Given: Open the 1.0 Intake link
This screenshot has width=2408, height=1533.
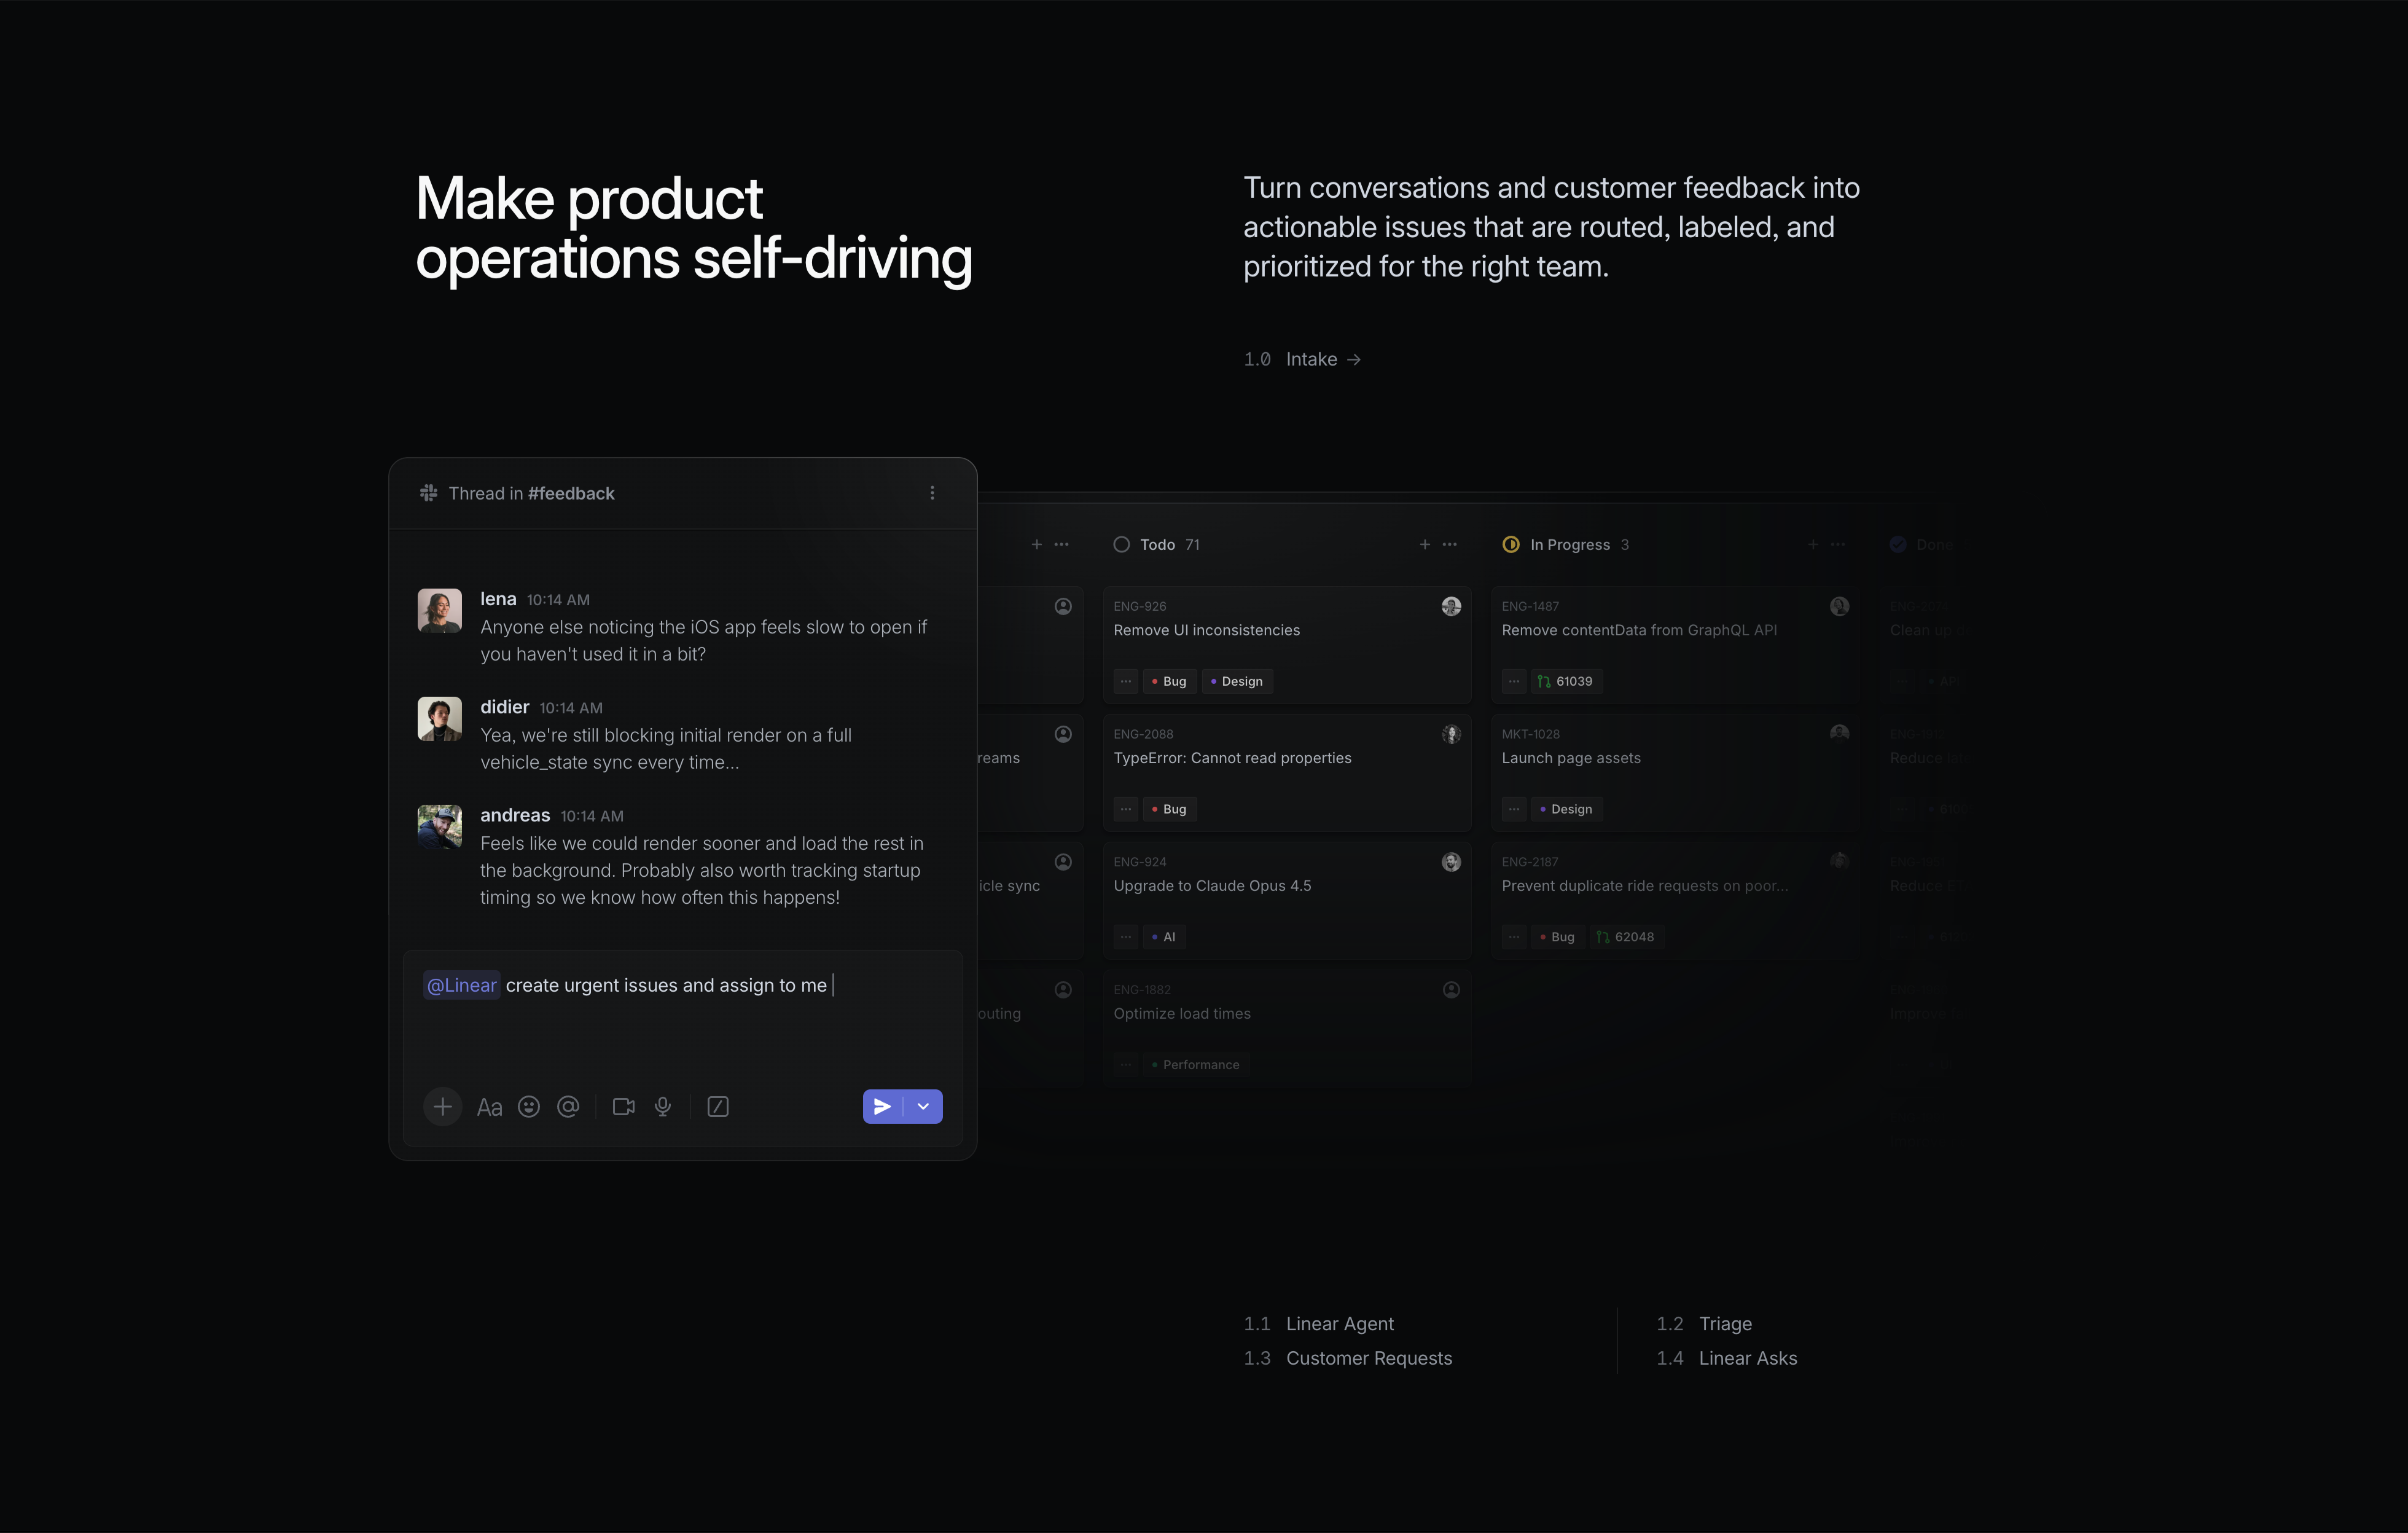Looking at the screenshot, I should [1302, 359].
